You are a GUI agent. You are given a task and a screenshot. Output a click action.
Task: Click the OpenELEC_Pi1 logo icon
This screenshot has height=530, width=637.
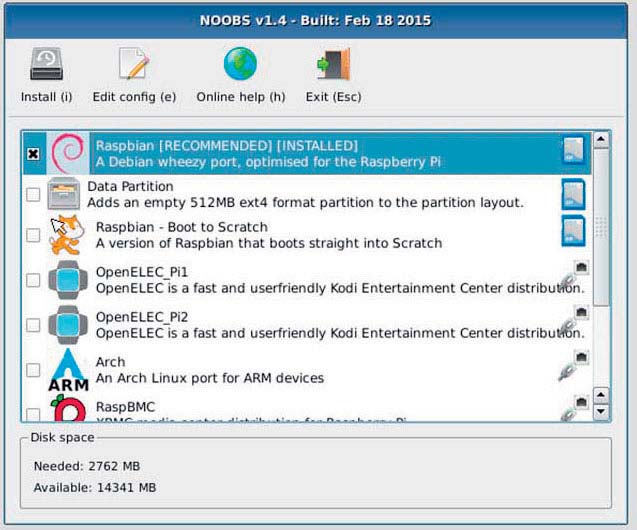pos(68,280)
